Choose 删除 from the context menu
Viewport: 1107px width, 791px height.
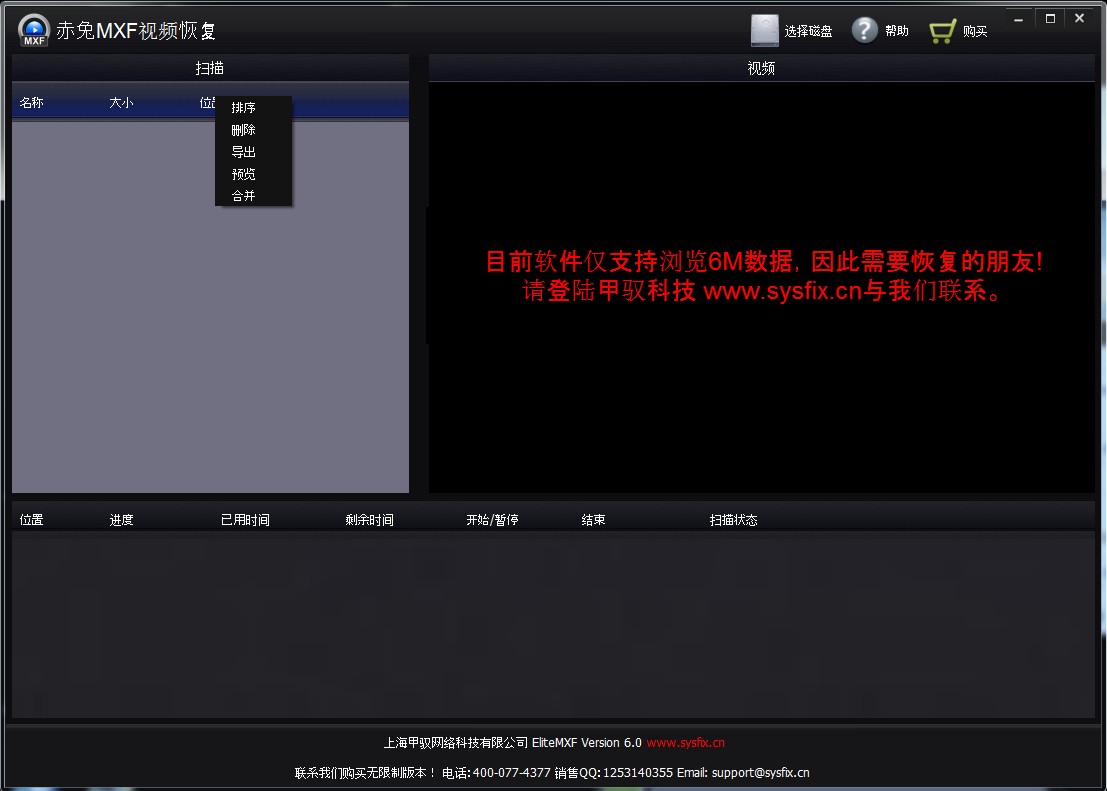point(244,130)
